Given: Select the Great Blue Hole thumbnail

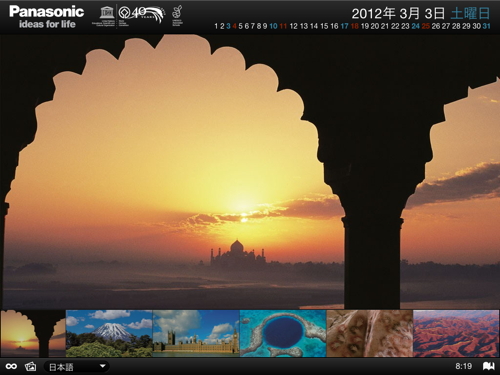Looking at the screenshot, I should point(283,333).
